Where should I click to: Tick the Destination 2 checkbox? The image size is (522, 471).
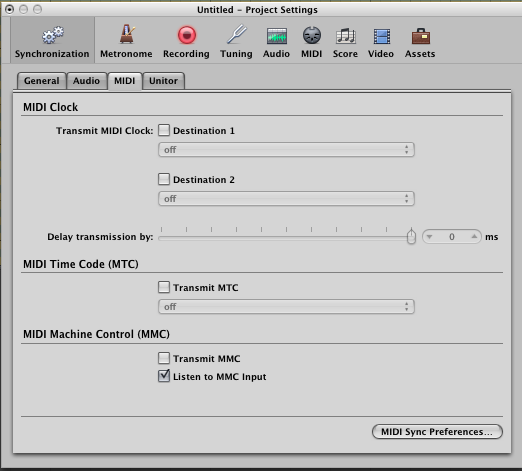(x=164, y=179)
